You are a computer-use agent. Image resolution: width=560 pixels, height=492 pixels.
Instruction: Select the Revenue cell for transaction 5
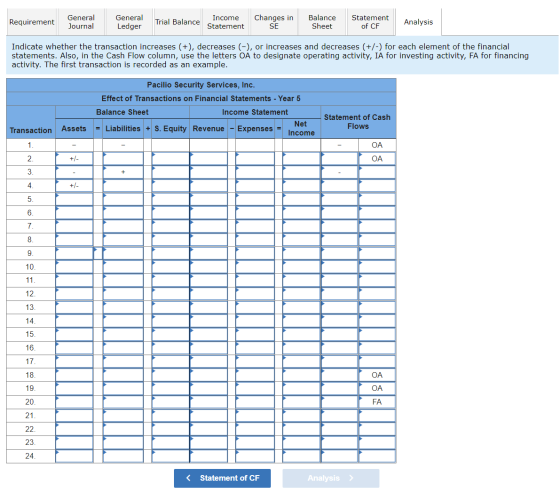209,199
